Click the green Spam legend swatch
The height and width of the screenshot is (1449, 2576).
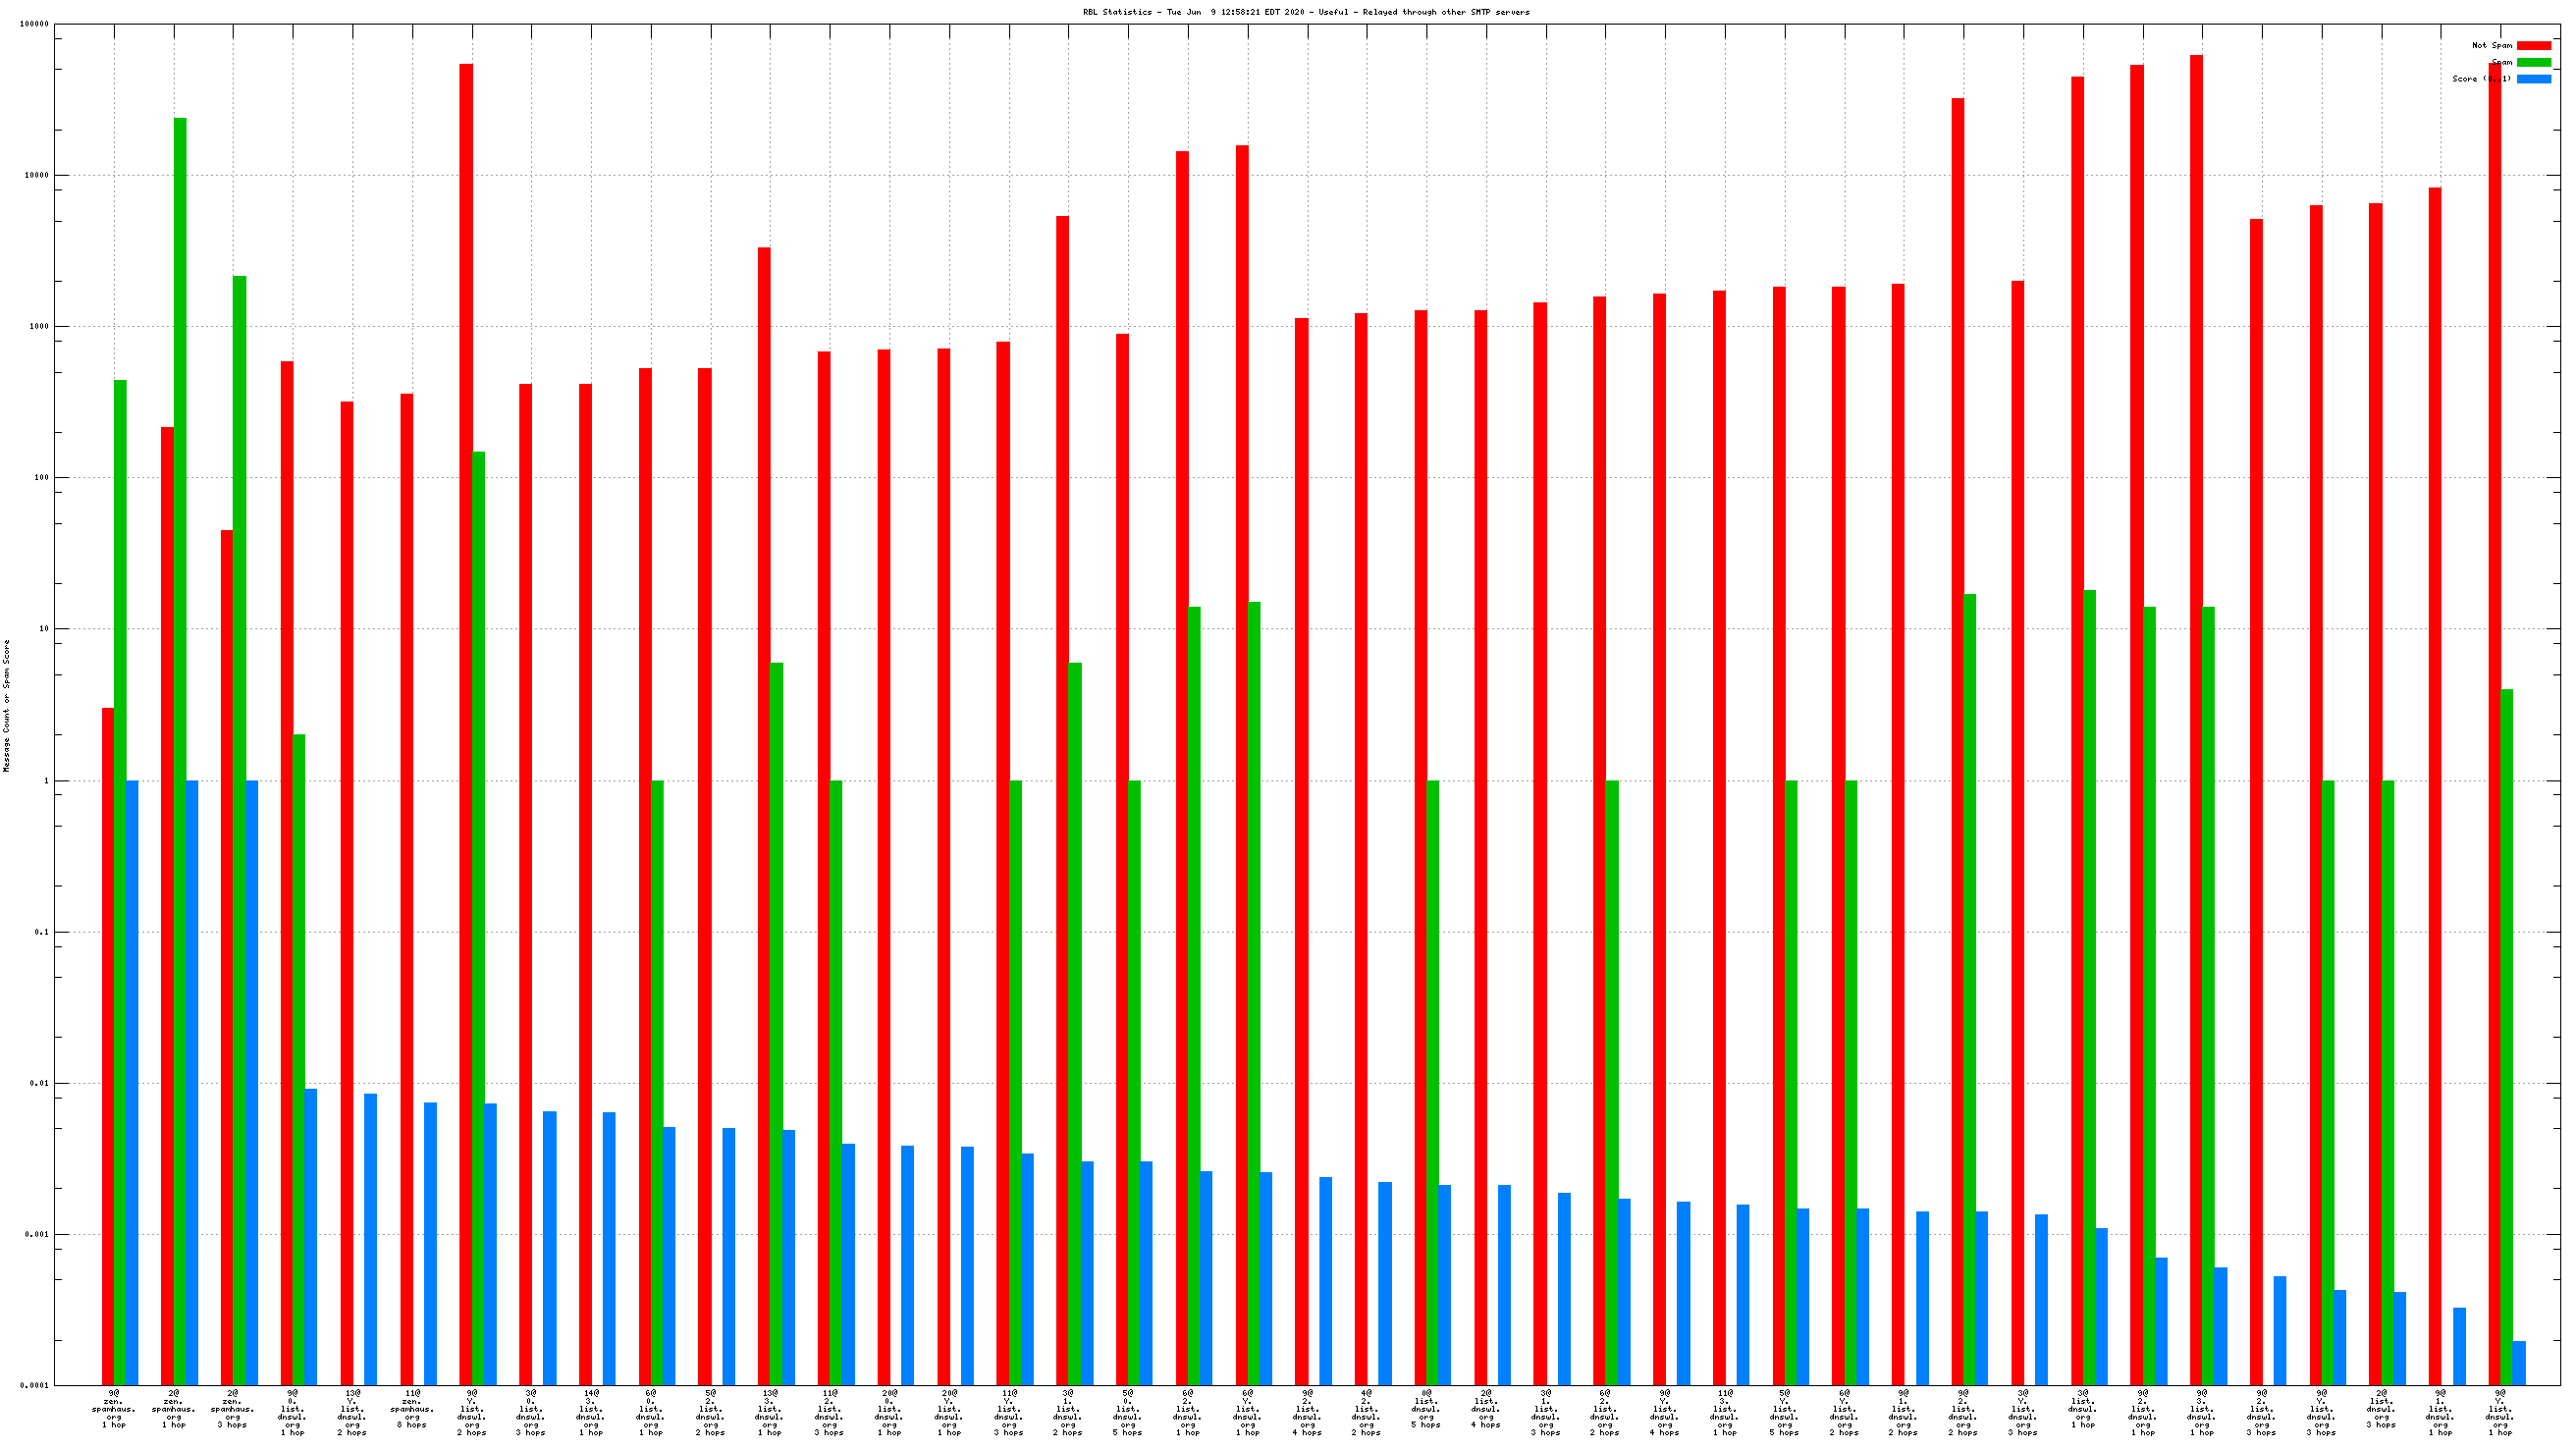[2533, 62]
